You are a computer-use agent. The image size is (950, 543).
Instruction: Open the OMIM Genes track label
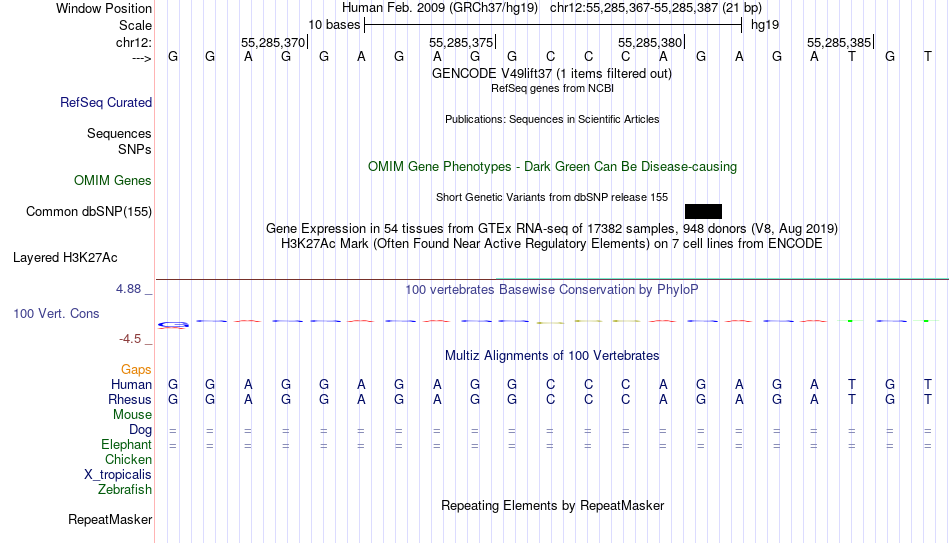pos(113,181)
